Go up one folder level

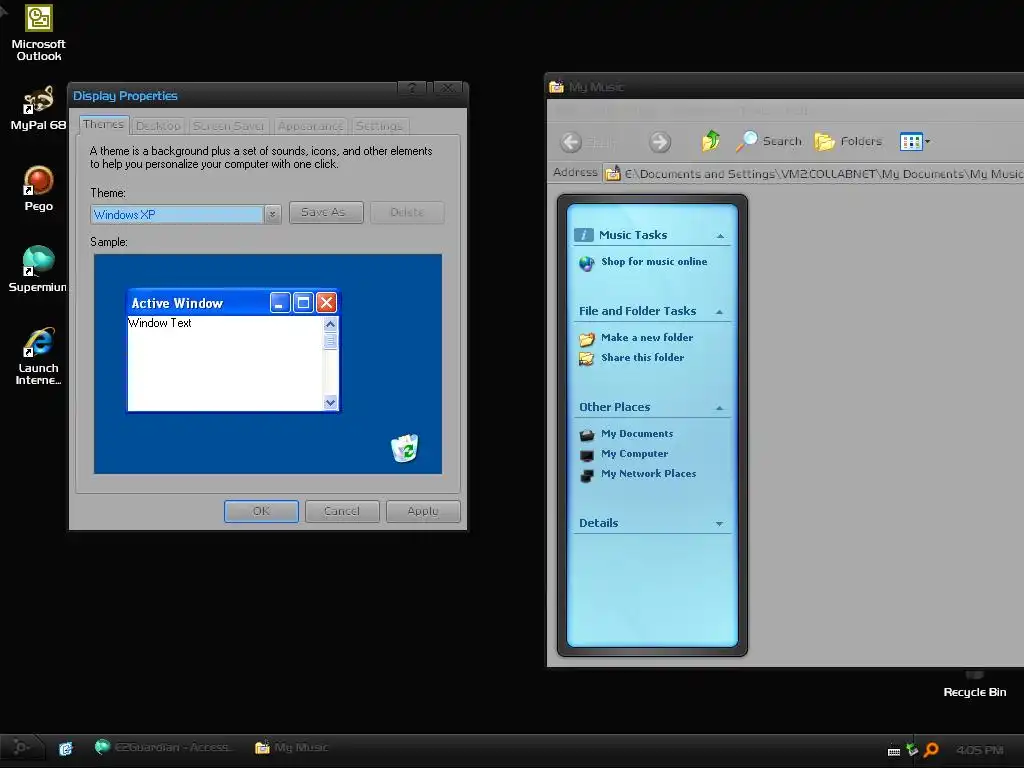click(x=711, y=140)
